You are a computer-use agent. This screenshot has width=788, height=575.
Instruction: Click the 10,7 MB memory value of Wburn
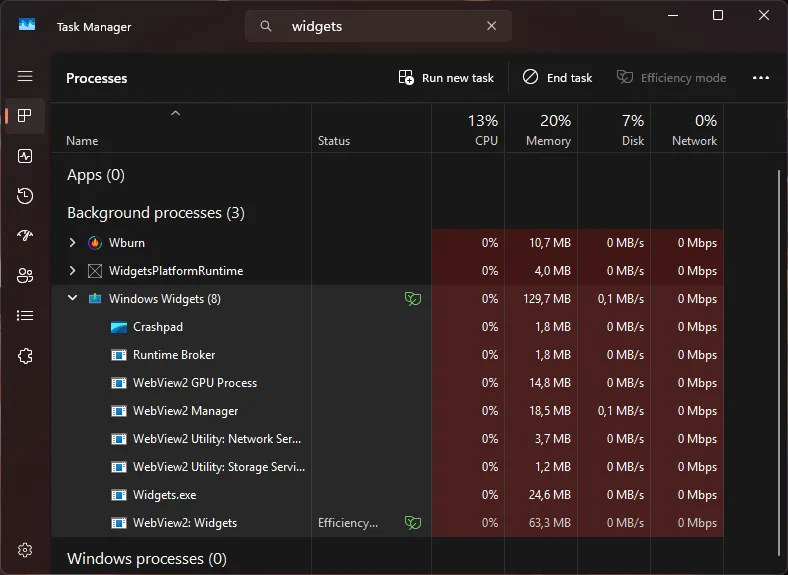click(550, 243)
